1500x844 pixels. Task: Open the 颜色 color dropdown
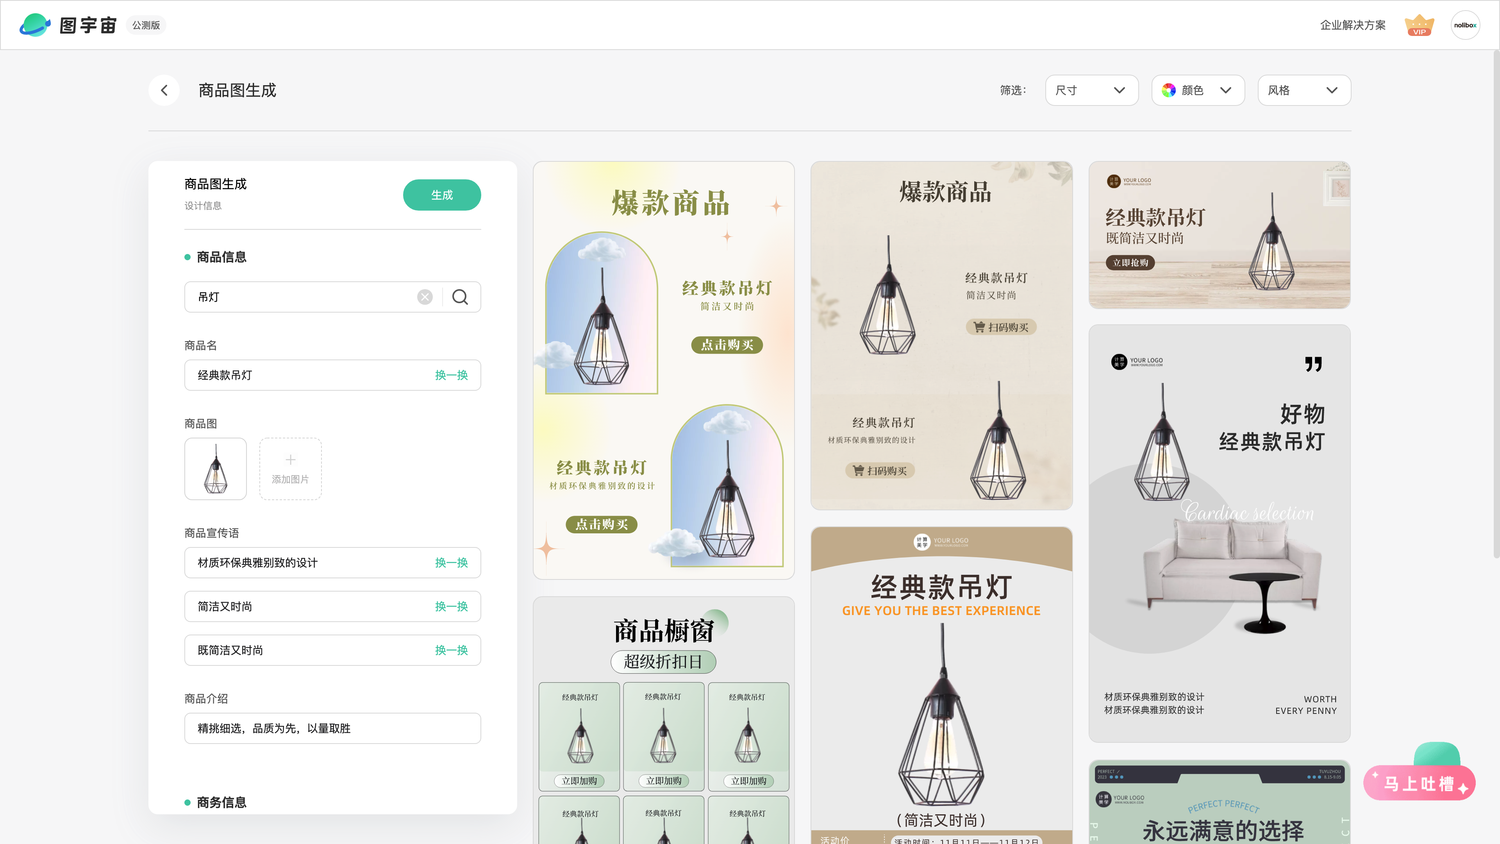pyautogui.click(x=1198, y=90)
